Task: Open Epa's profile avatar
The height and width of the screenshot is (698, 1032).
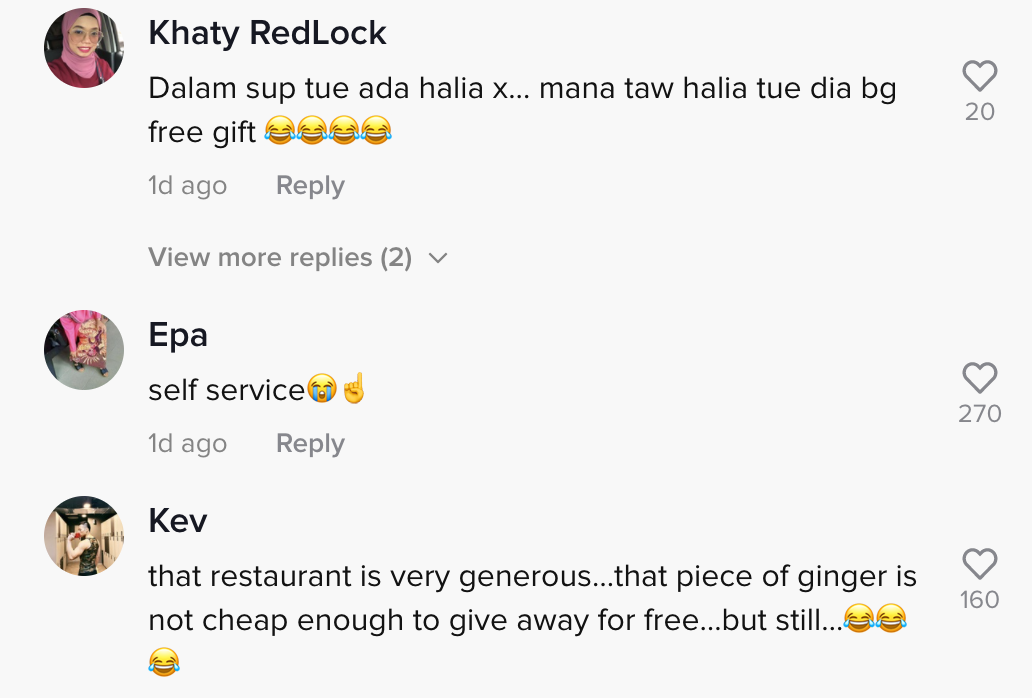Action: [x=84, y=349]
